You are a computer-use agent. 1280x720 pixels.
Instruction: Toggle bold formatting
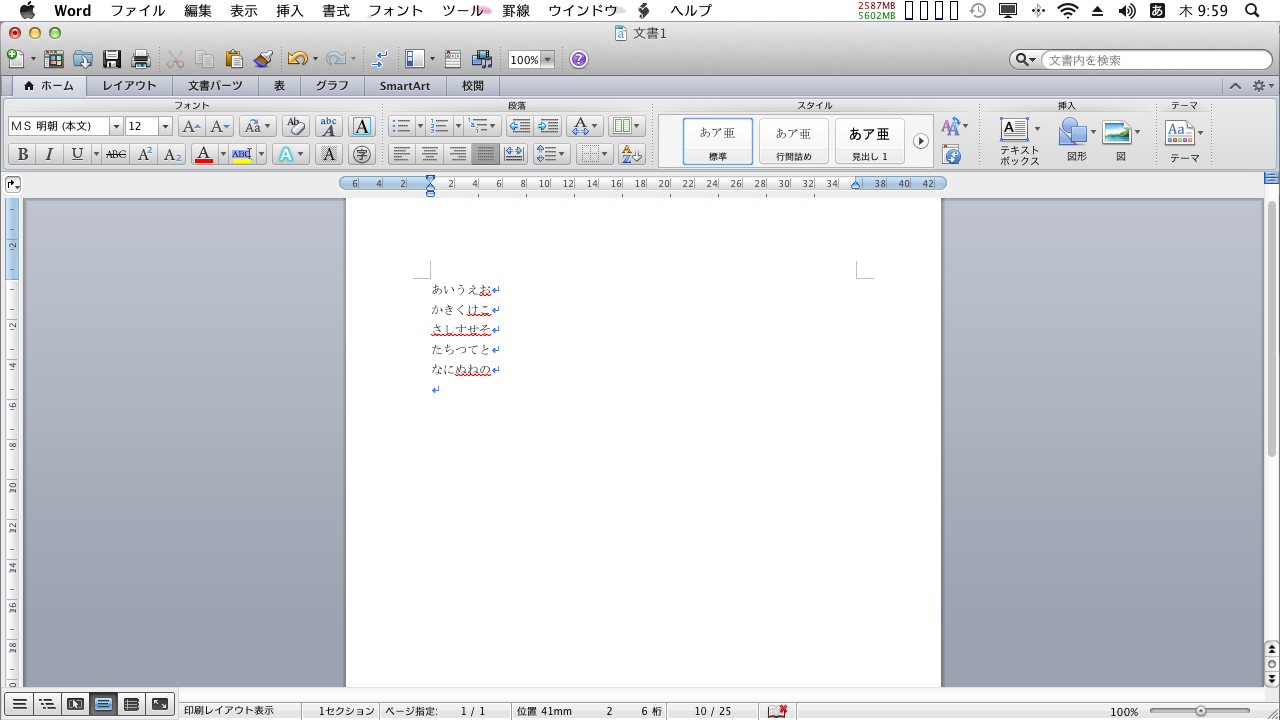point(22,154)
